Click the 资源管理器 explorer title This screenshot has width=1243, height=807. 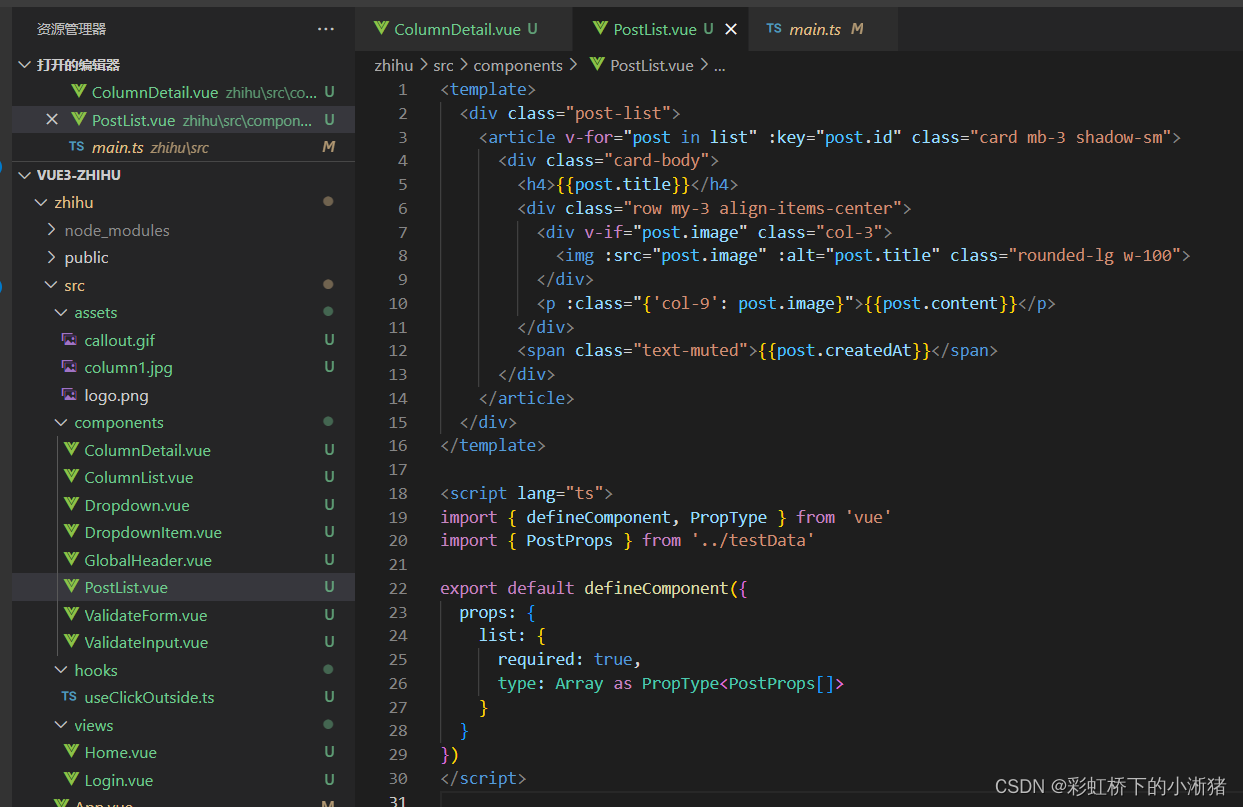pyautogui.click(x=72, y=29)
